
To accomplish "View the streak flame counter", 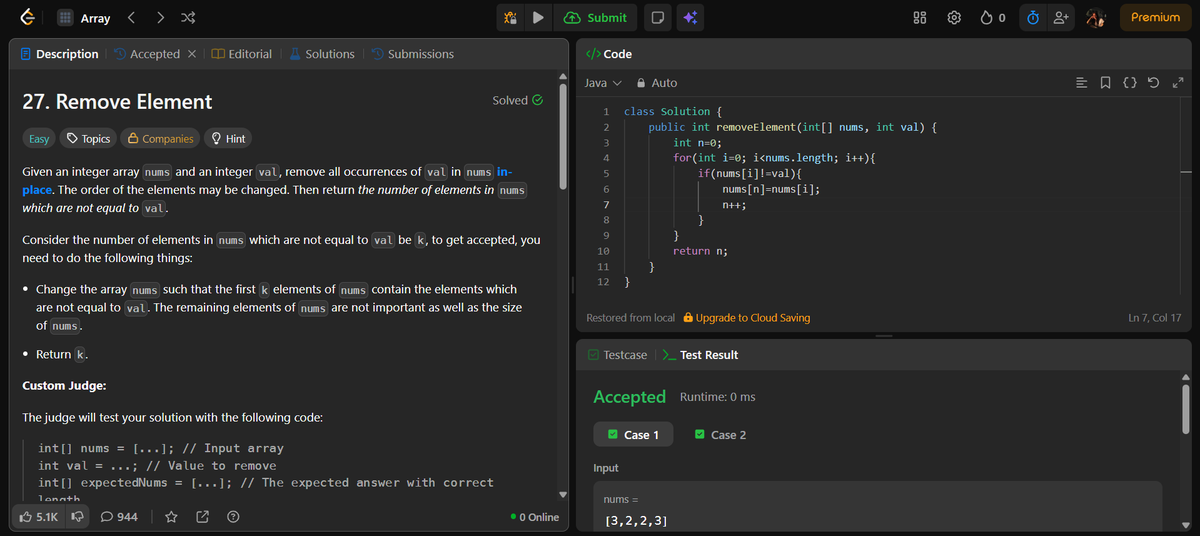I will point(993,18).
